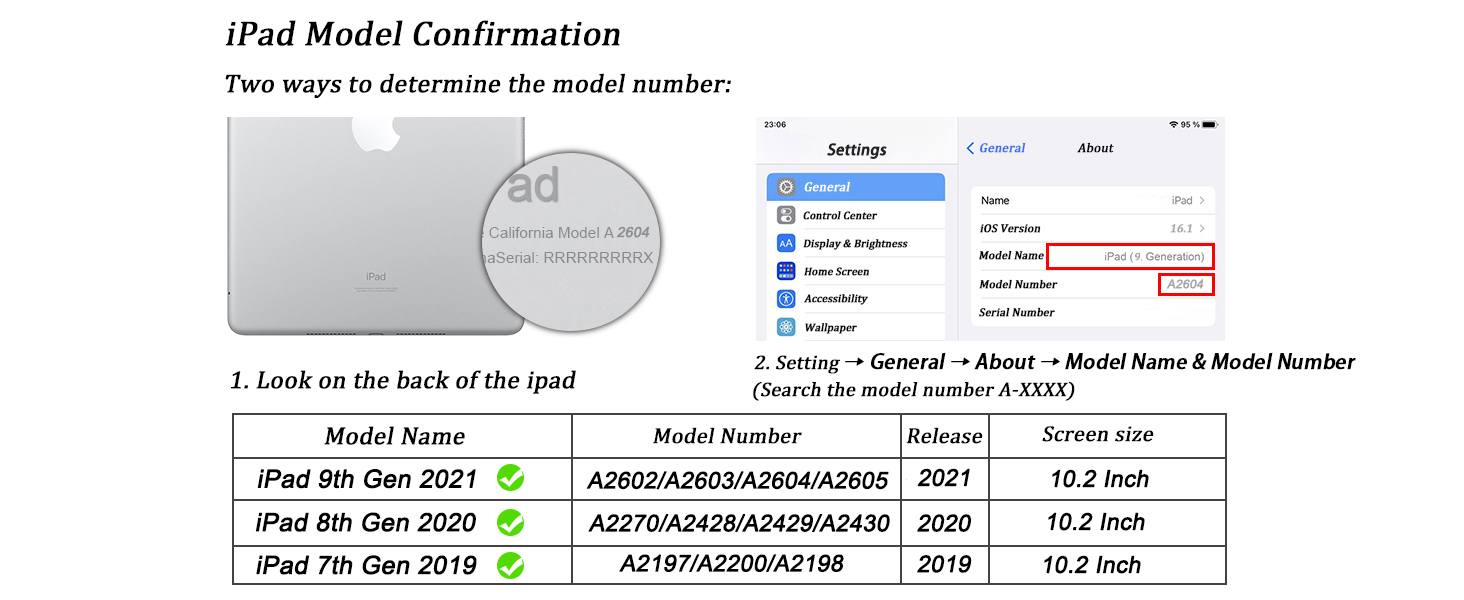The height and width of the screenshot is (600, 1464).
Task: Expand the iOS Version 16.1 chevron
Action: click(1201, 229)
